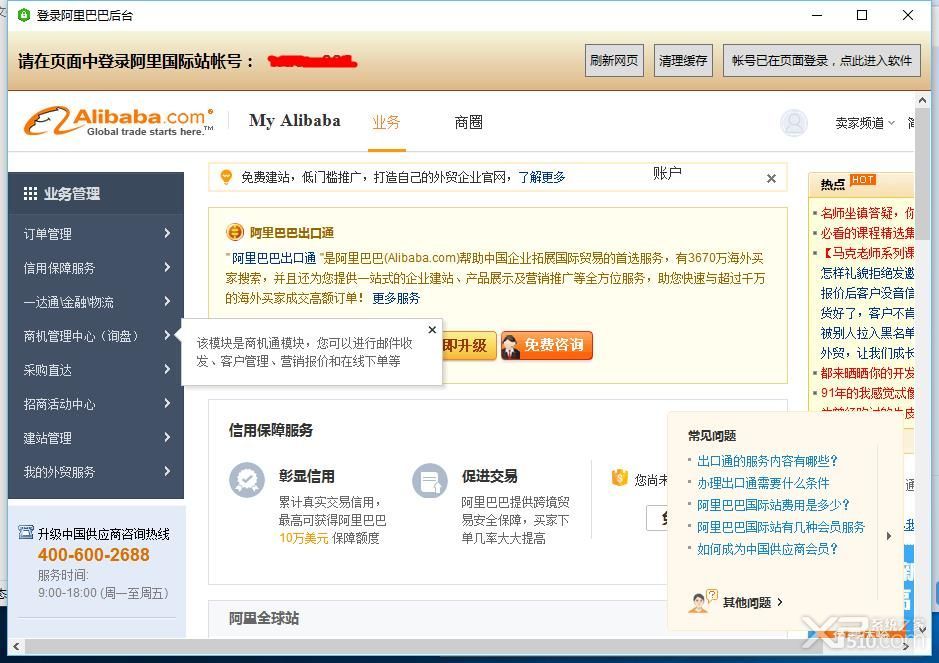939x663 pixels.
Task: Close the 商机通模块 tooltip popup
Action: 432,330
